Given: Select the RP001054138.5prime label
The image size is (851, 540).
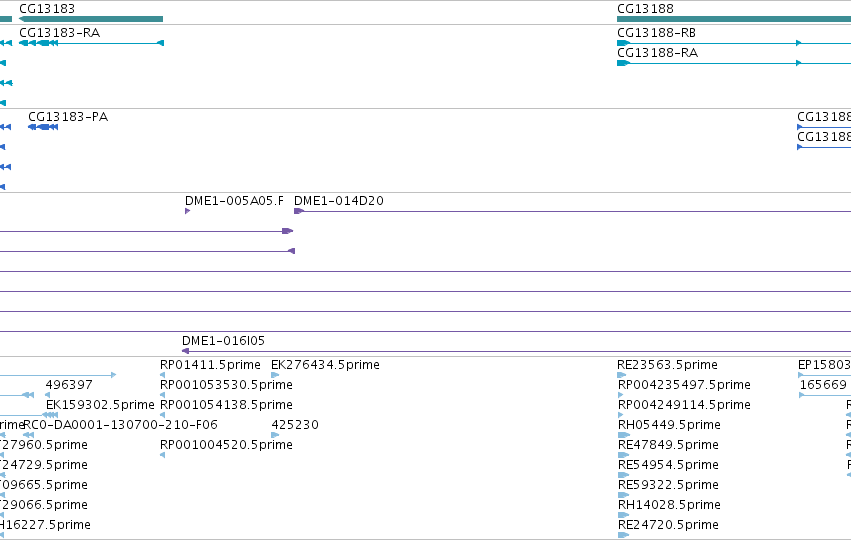Looking at the screenshot, I should click(226, 405).
